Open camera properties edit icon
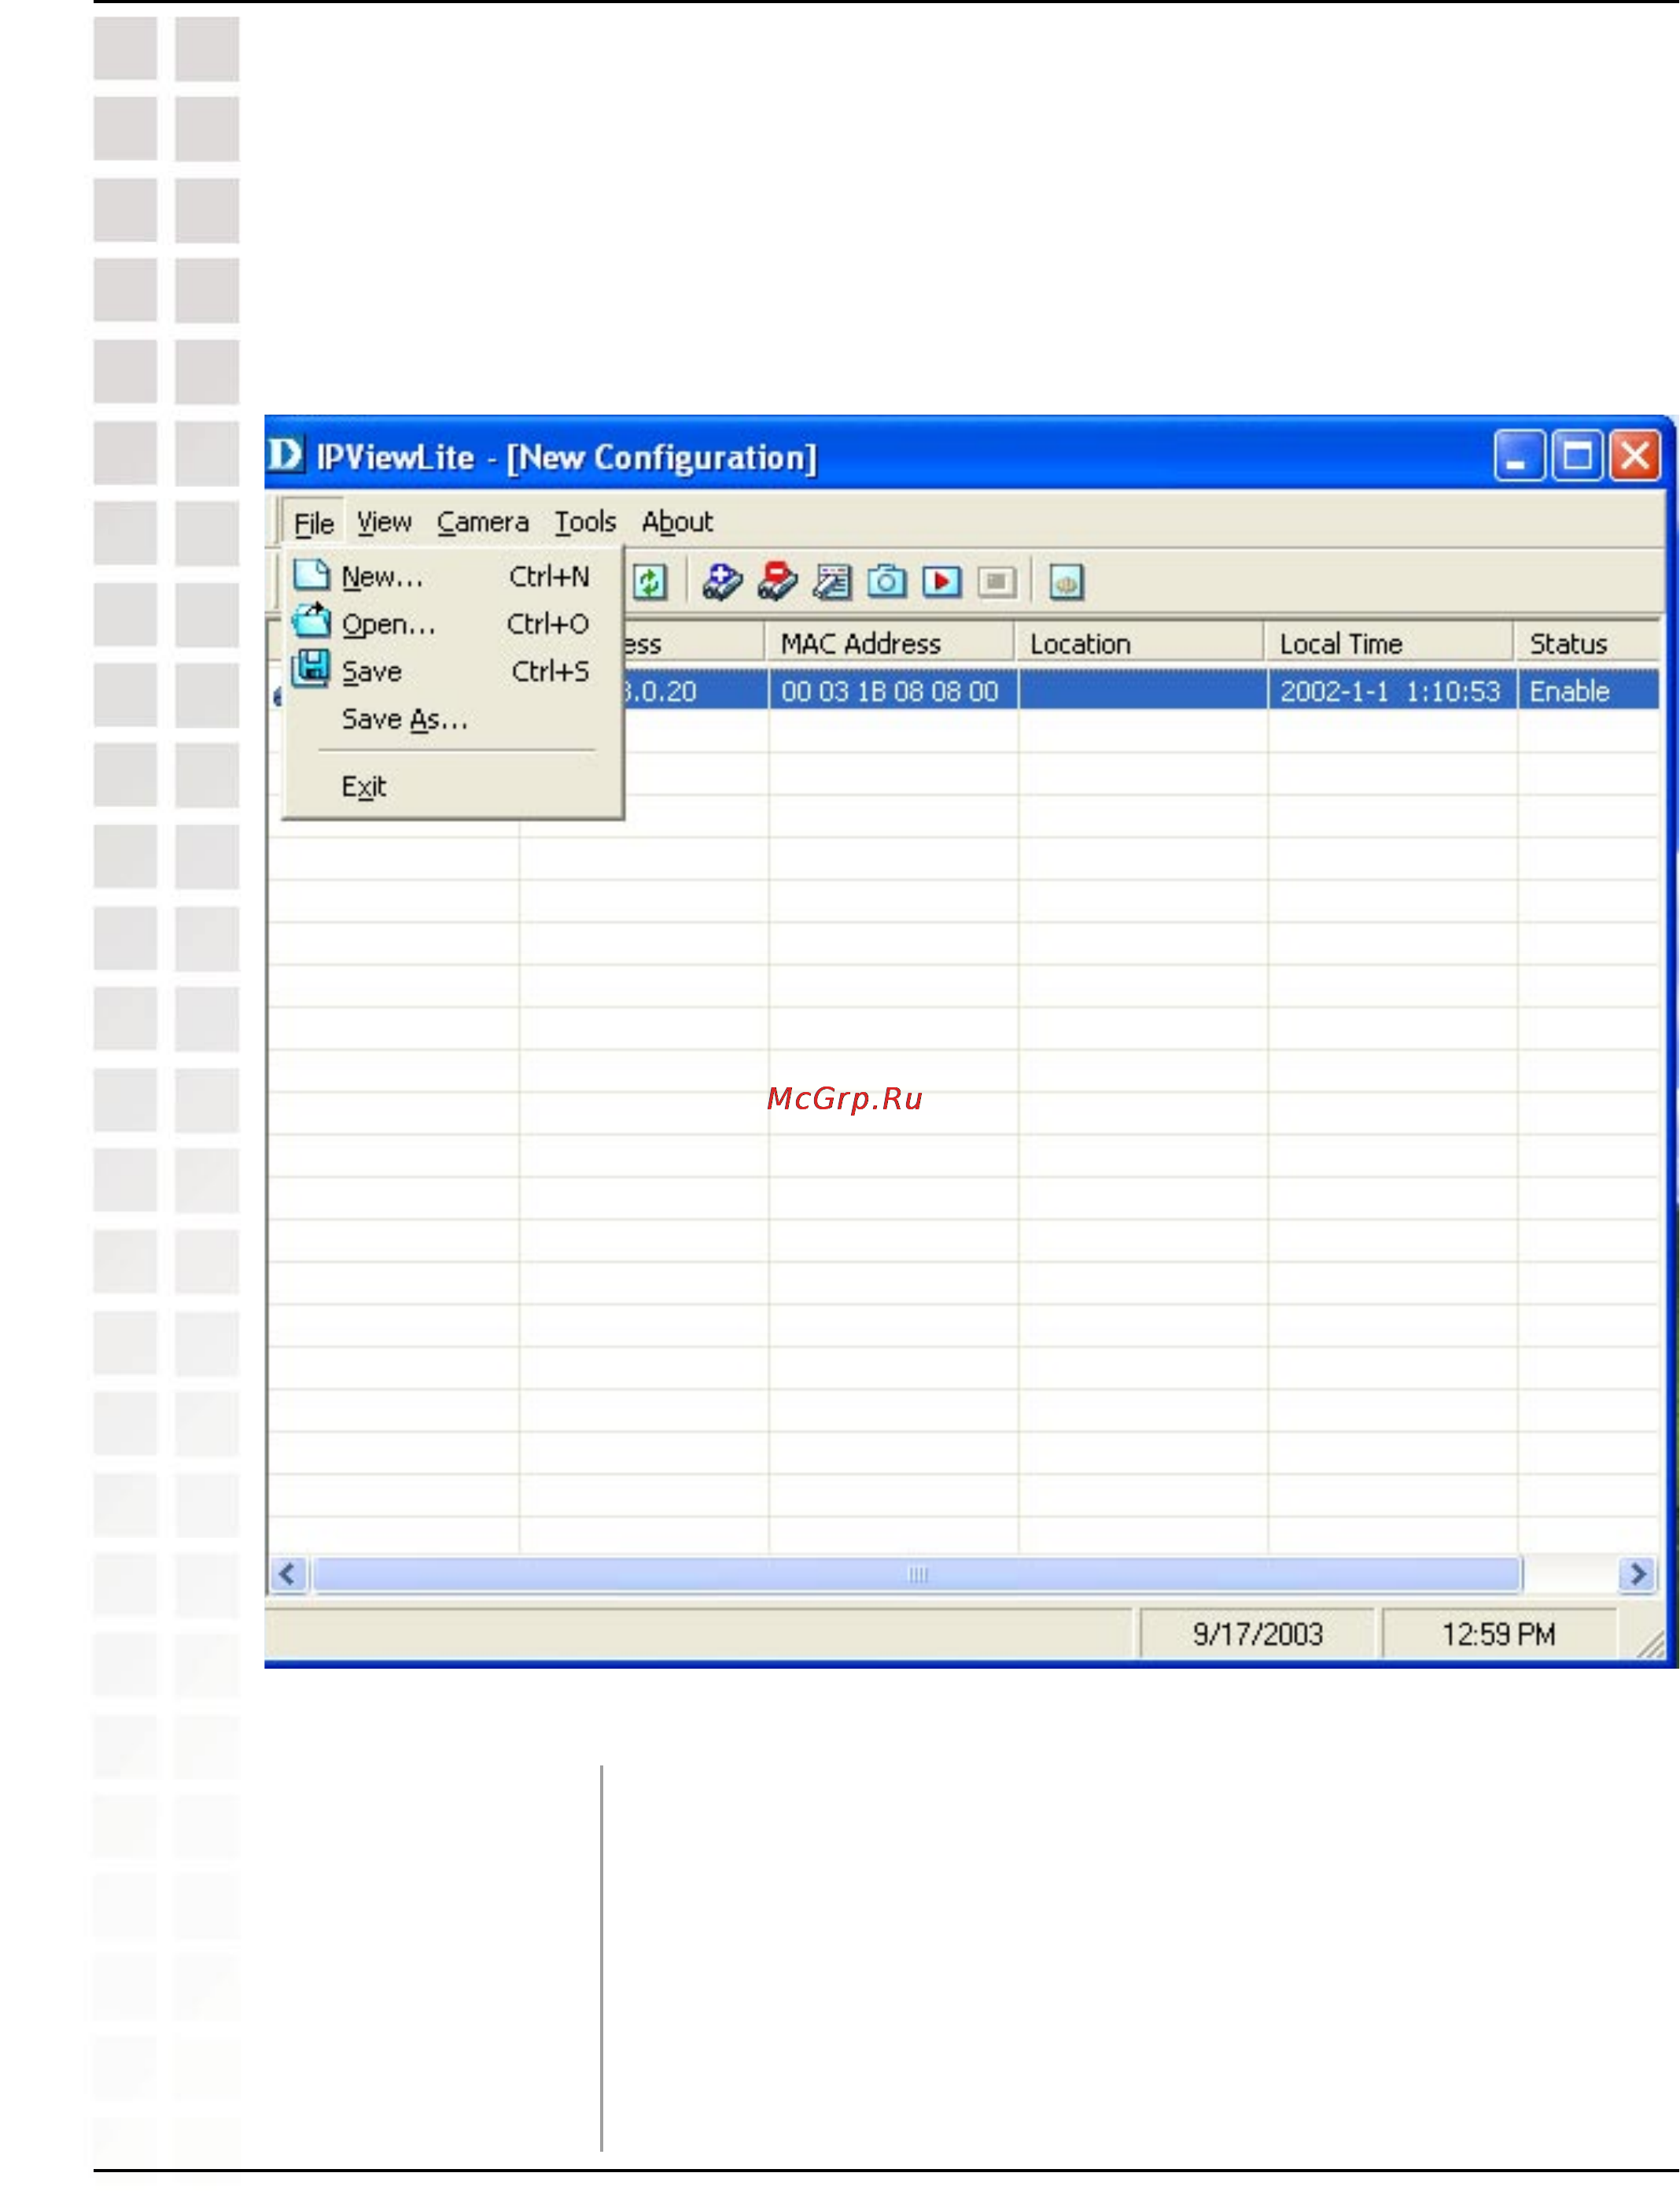The height and width of the screenshot is (2195, 1680). 832,582
